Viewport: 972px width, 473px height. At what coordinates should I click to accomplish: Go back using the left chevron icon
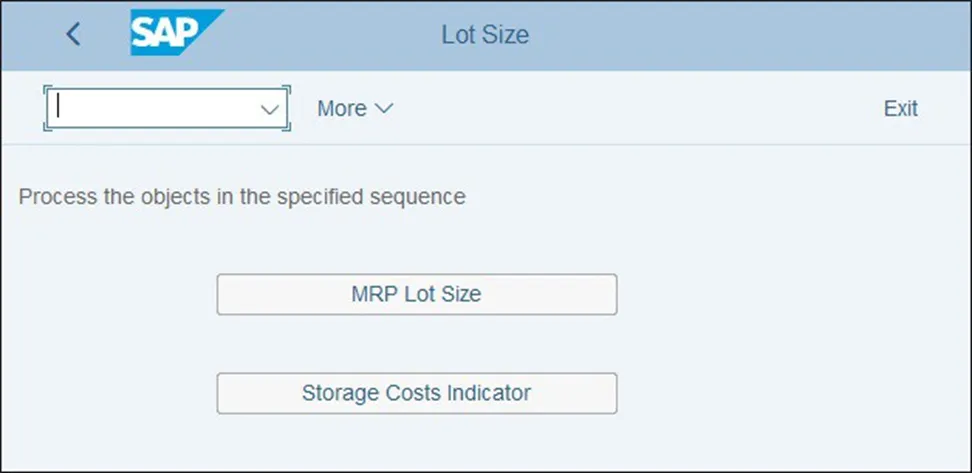coord(72,34)
